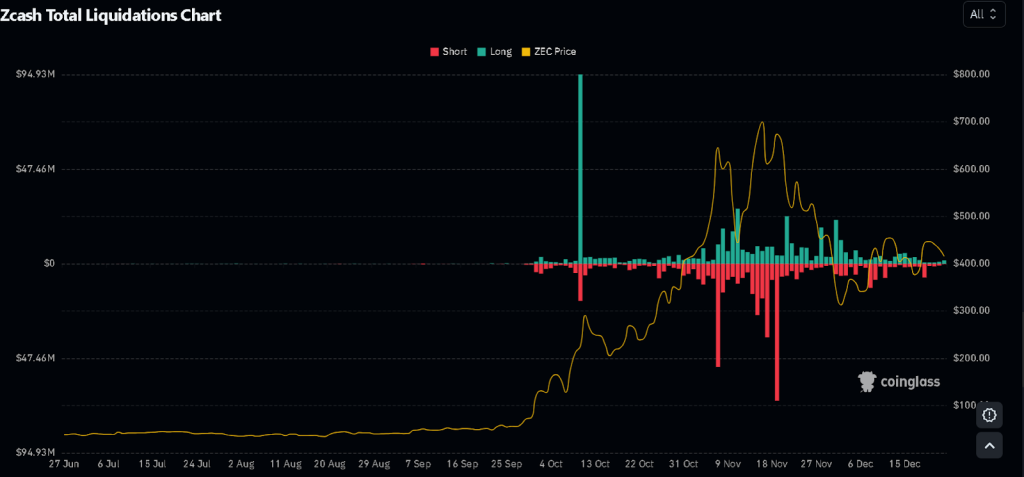The height and width of the screenshot is (477, 1024).
Task: Click the $200.00 price axis label
Action: tap(972, 358)
